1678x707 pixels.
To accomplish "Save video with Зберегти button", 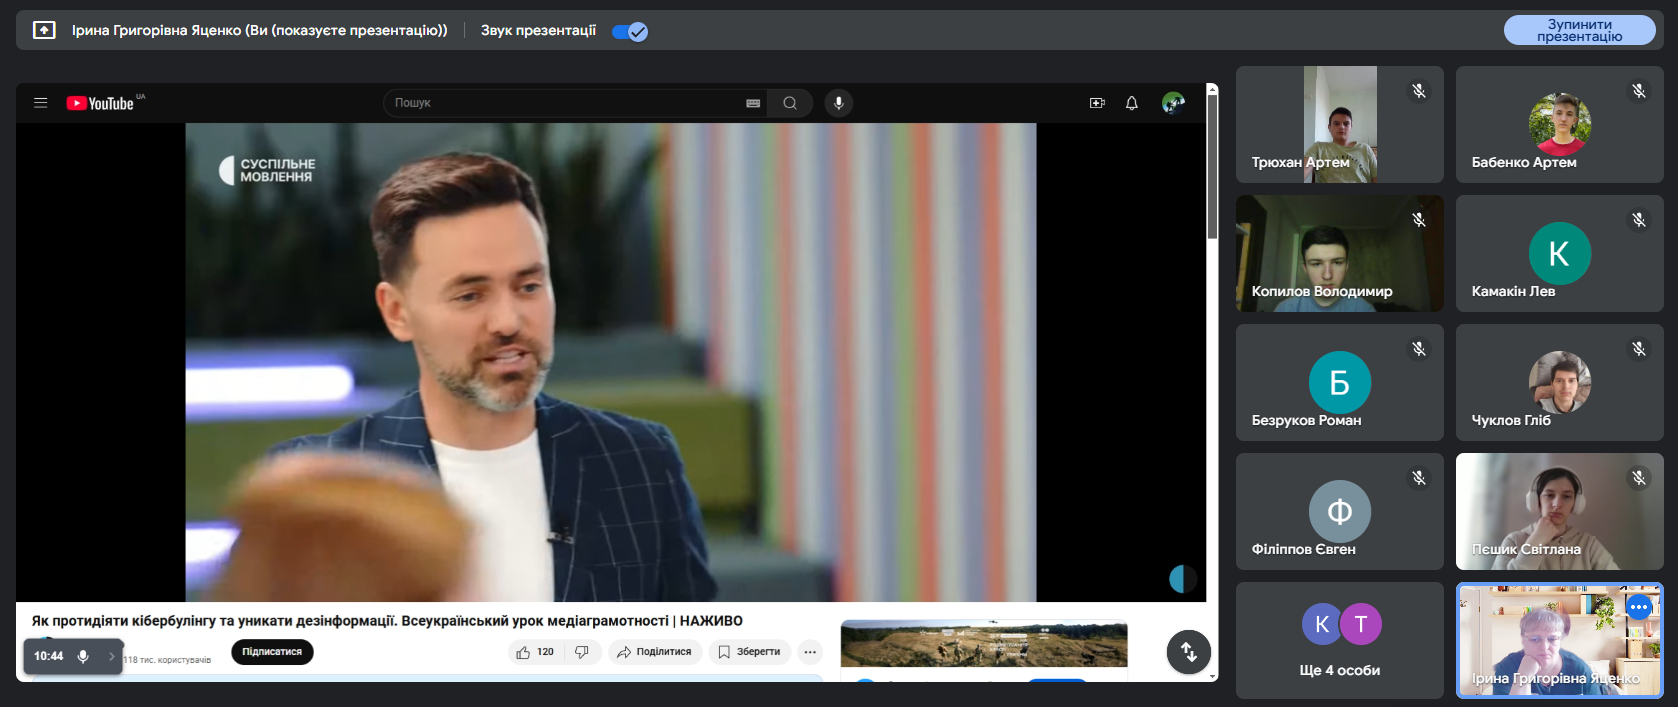I will pyautogui.click(x=750, y=652).
